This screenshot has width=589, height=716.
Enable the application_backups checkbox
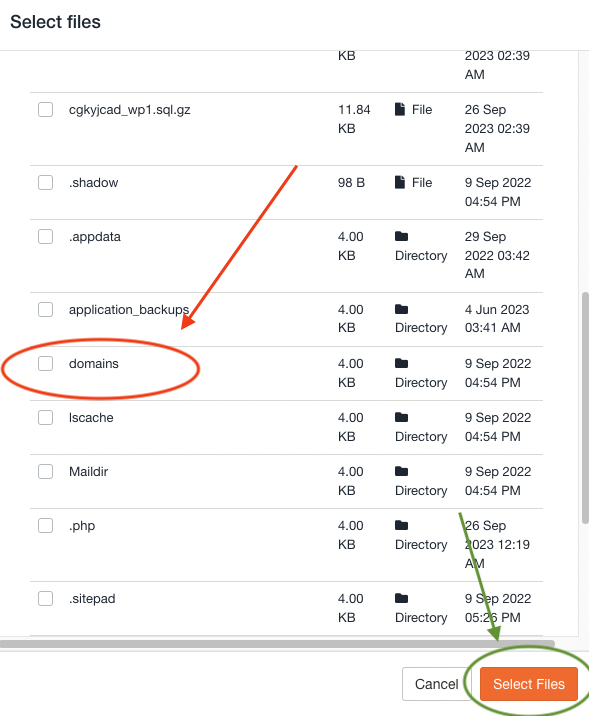pos(45,309)
